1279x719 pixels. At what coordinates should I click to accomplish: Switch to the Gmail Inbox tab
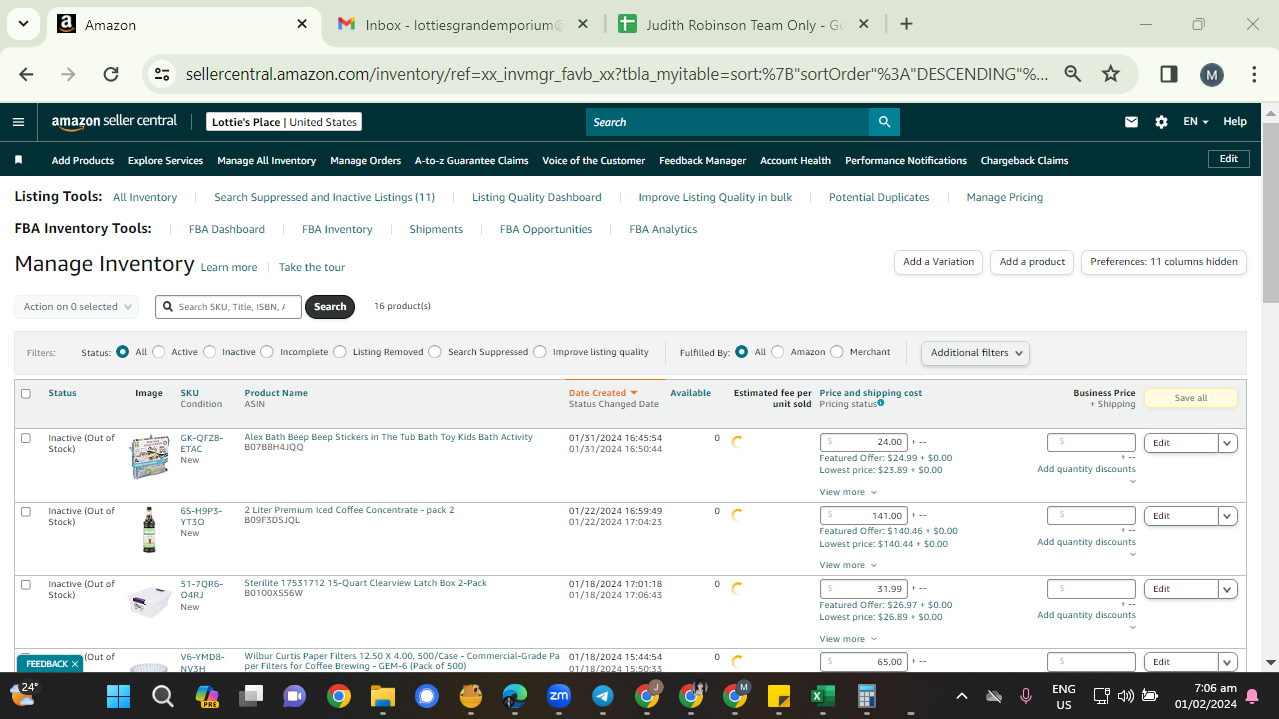pyautogui.click(x=463, y=24)
